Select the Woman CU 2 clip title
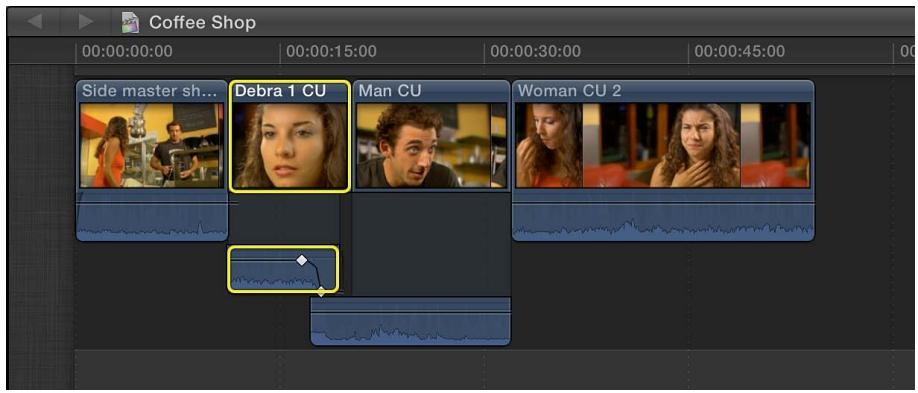Viewport: 918px width, 393px height. 570,91
